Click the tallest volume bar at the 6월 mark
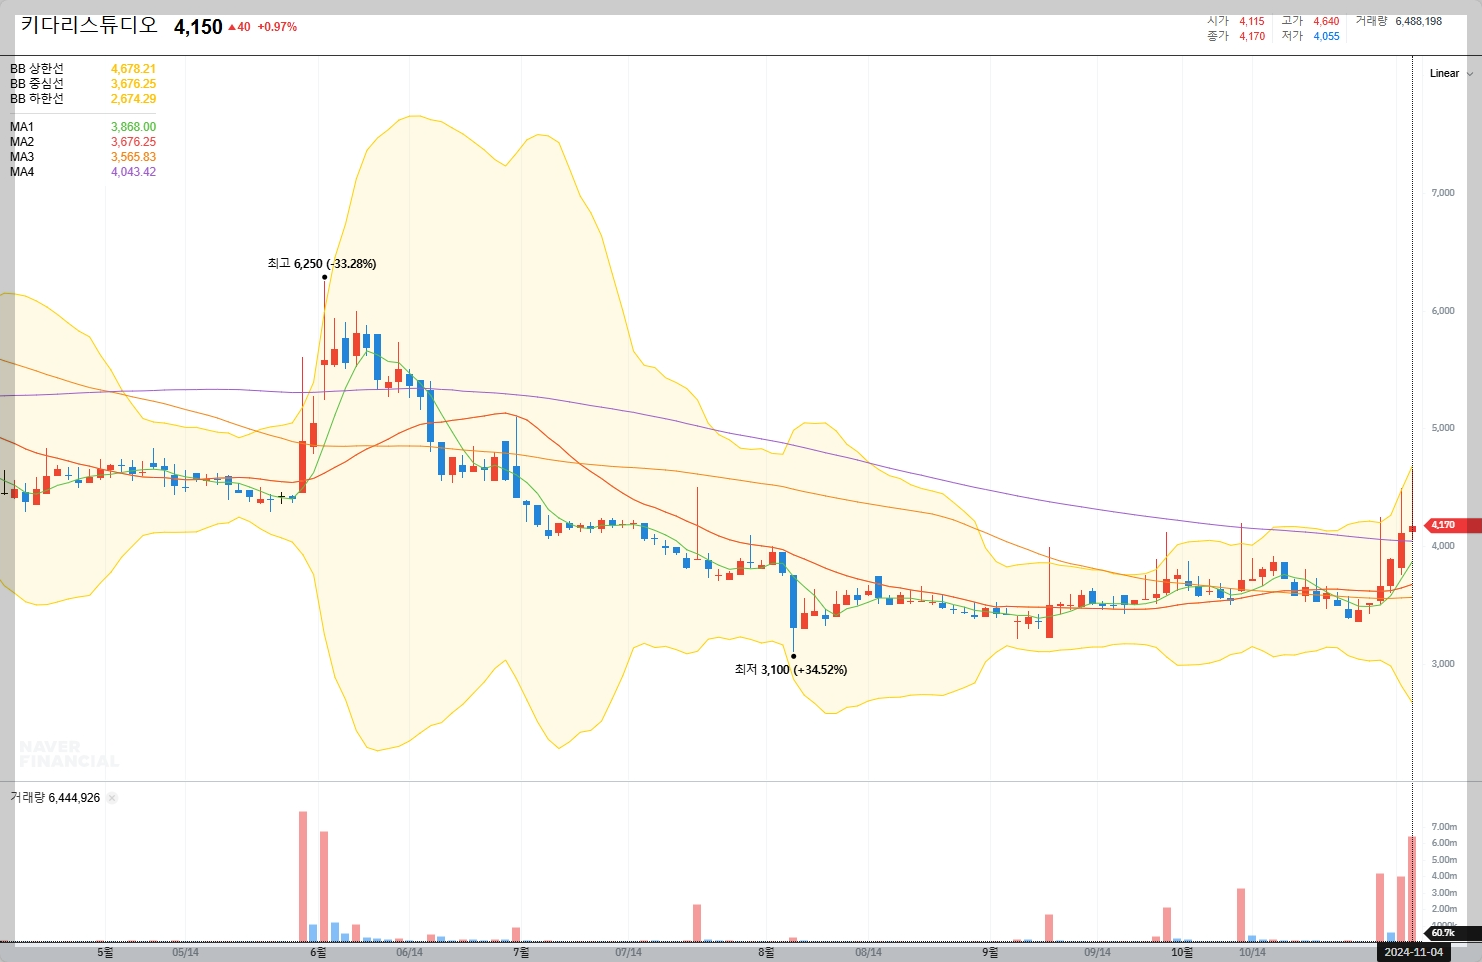Viewport: 1482px width, 962px height. pyautogui.click(x=303, y=876)
